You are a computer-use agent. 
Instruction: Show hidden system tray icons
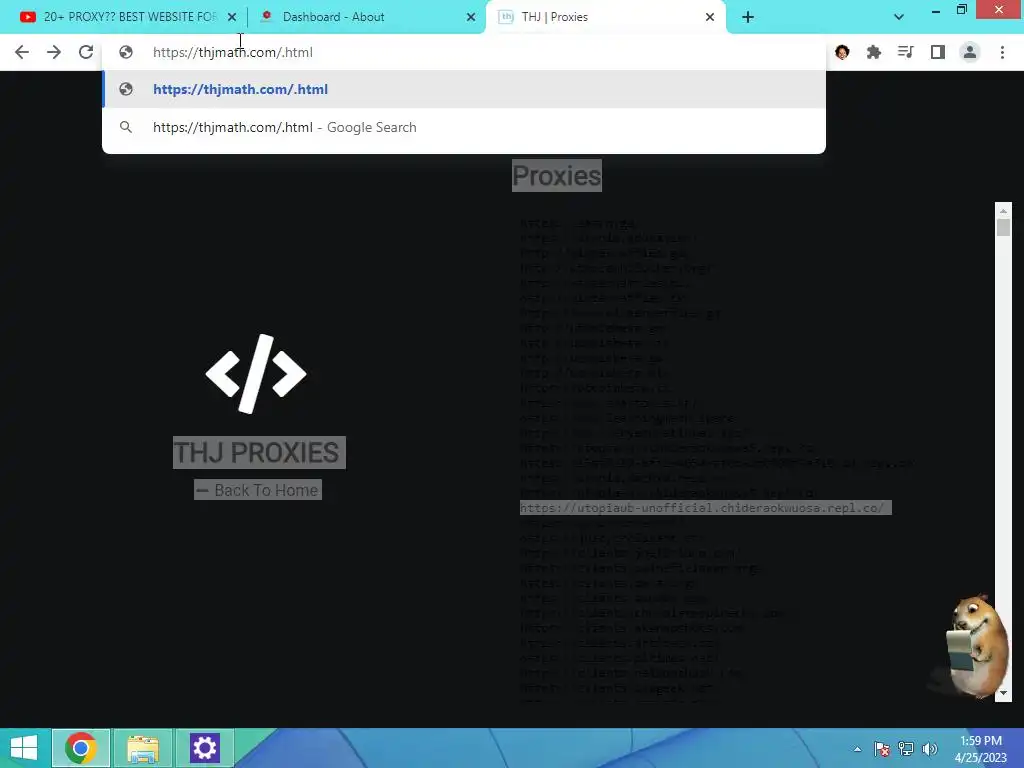click(857, 749)
